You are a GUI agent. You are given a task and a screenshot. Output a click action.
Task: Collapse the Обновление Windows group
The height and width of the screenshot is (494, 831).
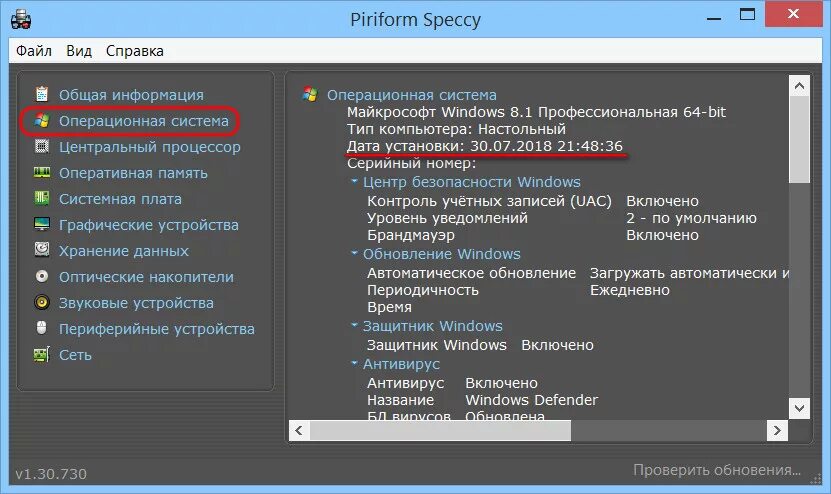click(355, 253)
